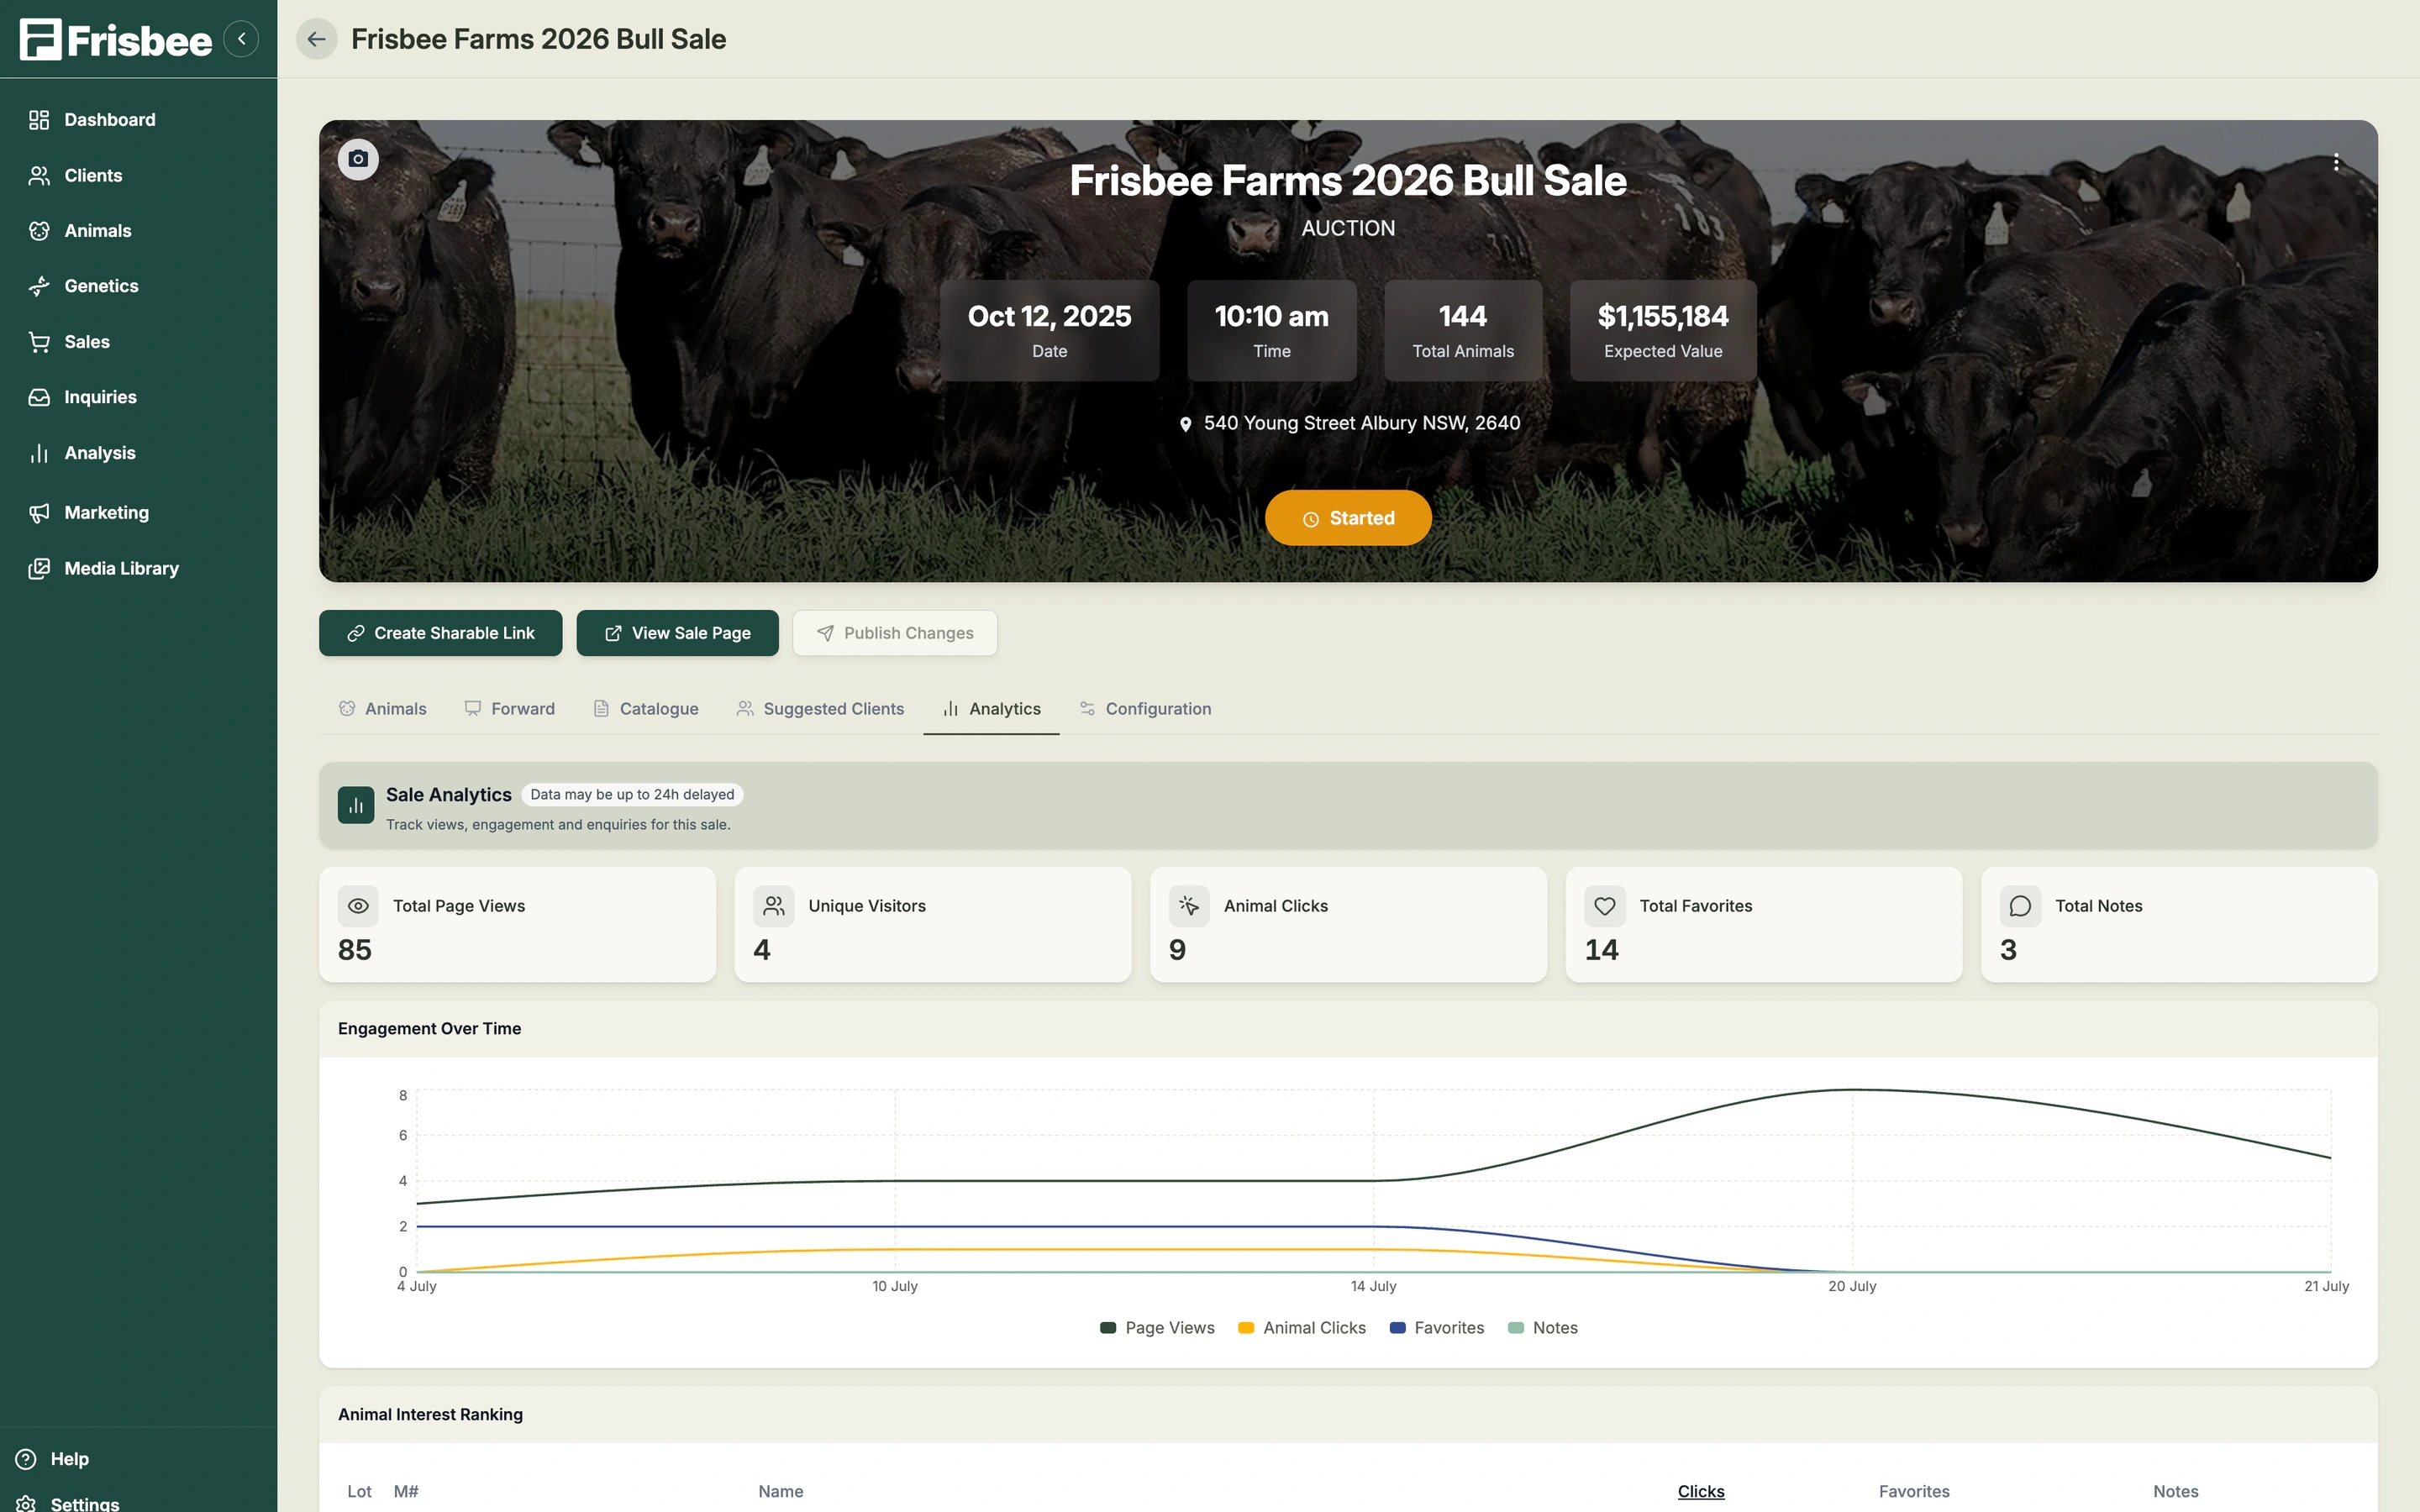Collapse the sidebar with the chevron button
The image size is (2420, 1512).
(x=241, y=39)
